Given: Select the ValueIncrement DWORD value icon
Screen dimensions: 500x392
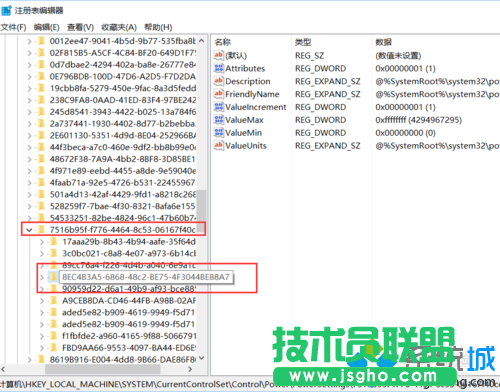Looking at the screenshot, I should [x=219, y=107].
